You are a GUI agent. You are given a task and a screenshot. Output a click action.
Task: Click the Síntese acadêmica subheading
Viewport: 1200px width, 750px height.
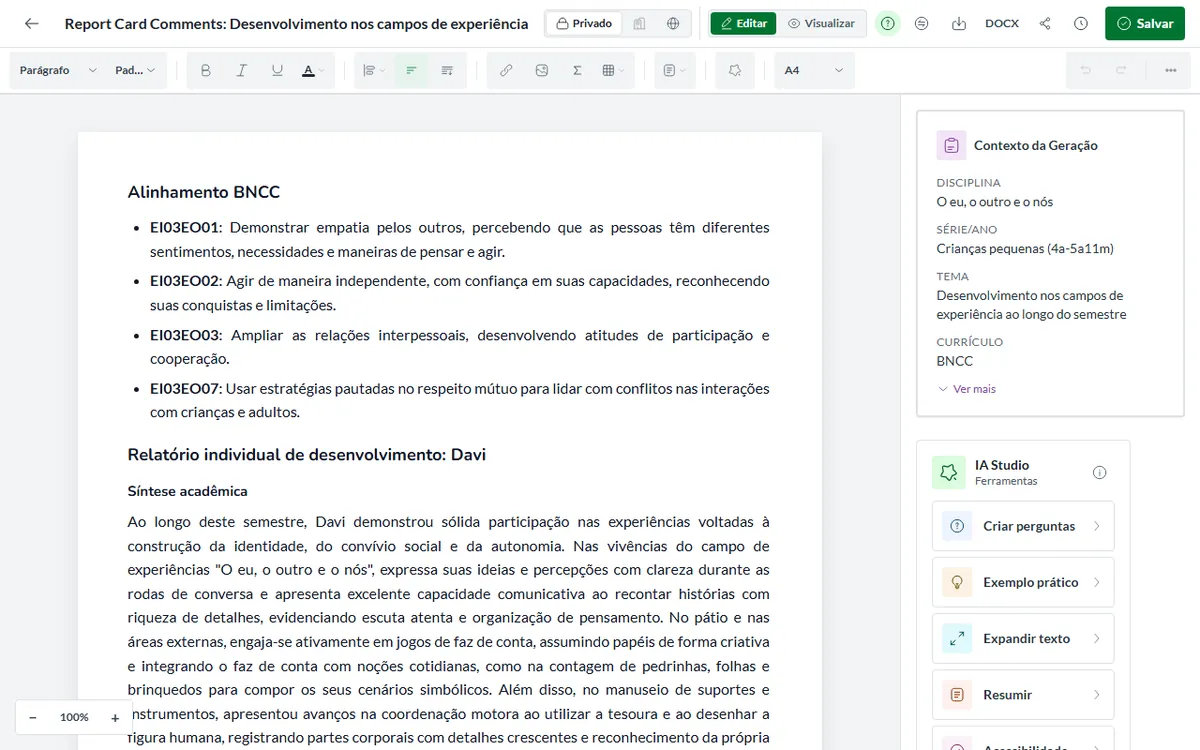[x=188, y=491]
